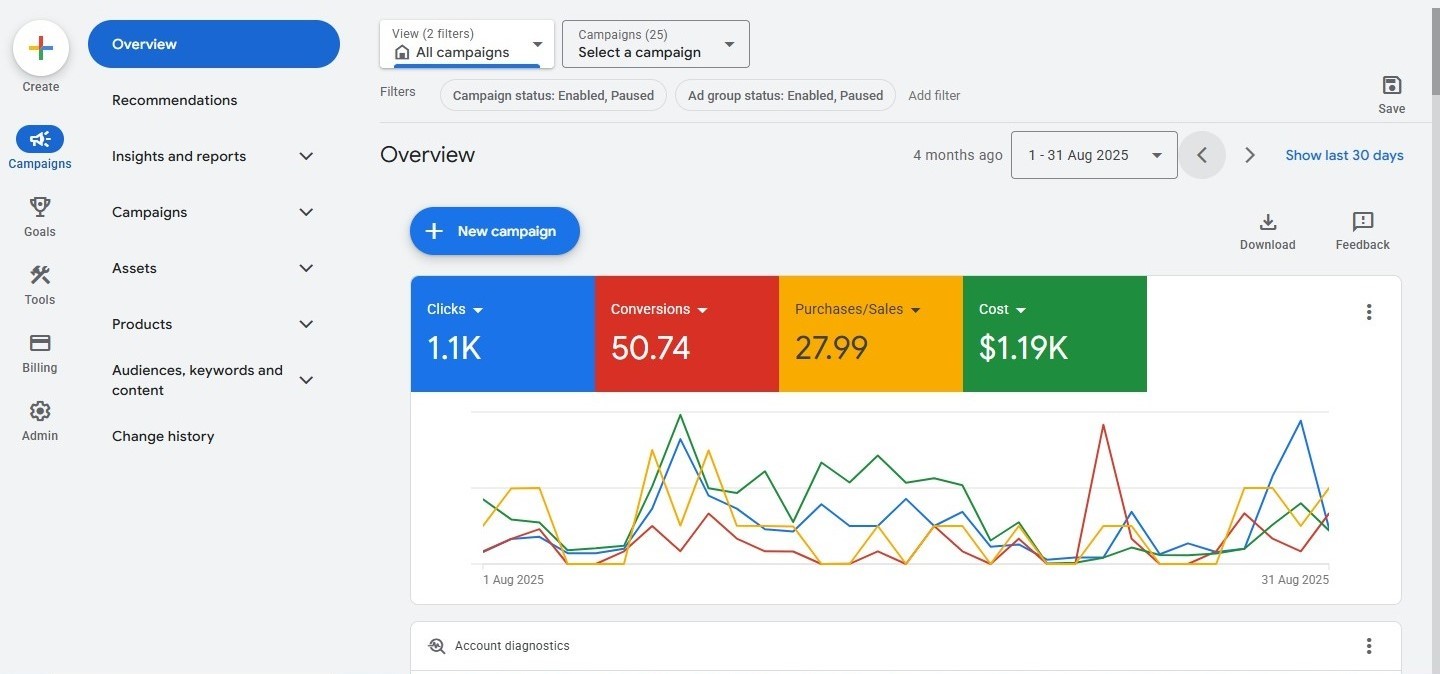Click the Save icon
This screenshot has height=674, width=1440.
point(1391,86)
